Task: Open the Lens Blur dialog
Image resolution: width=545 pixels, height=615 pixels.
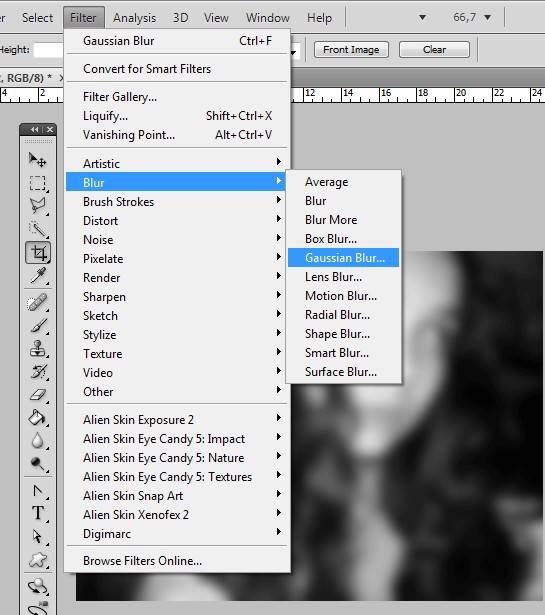Action: coord(343,277)
